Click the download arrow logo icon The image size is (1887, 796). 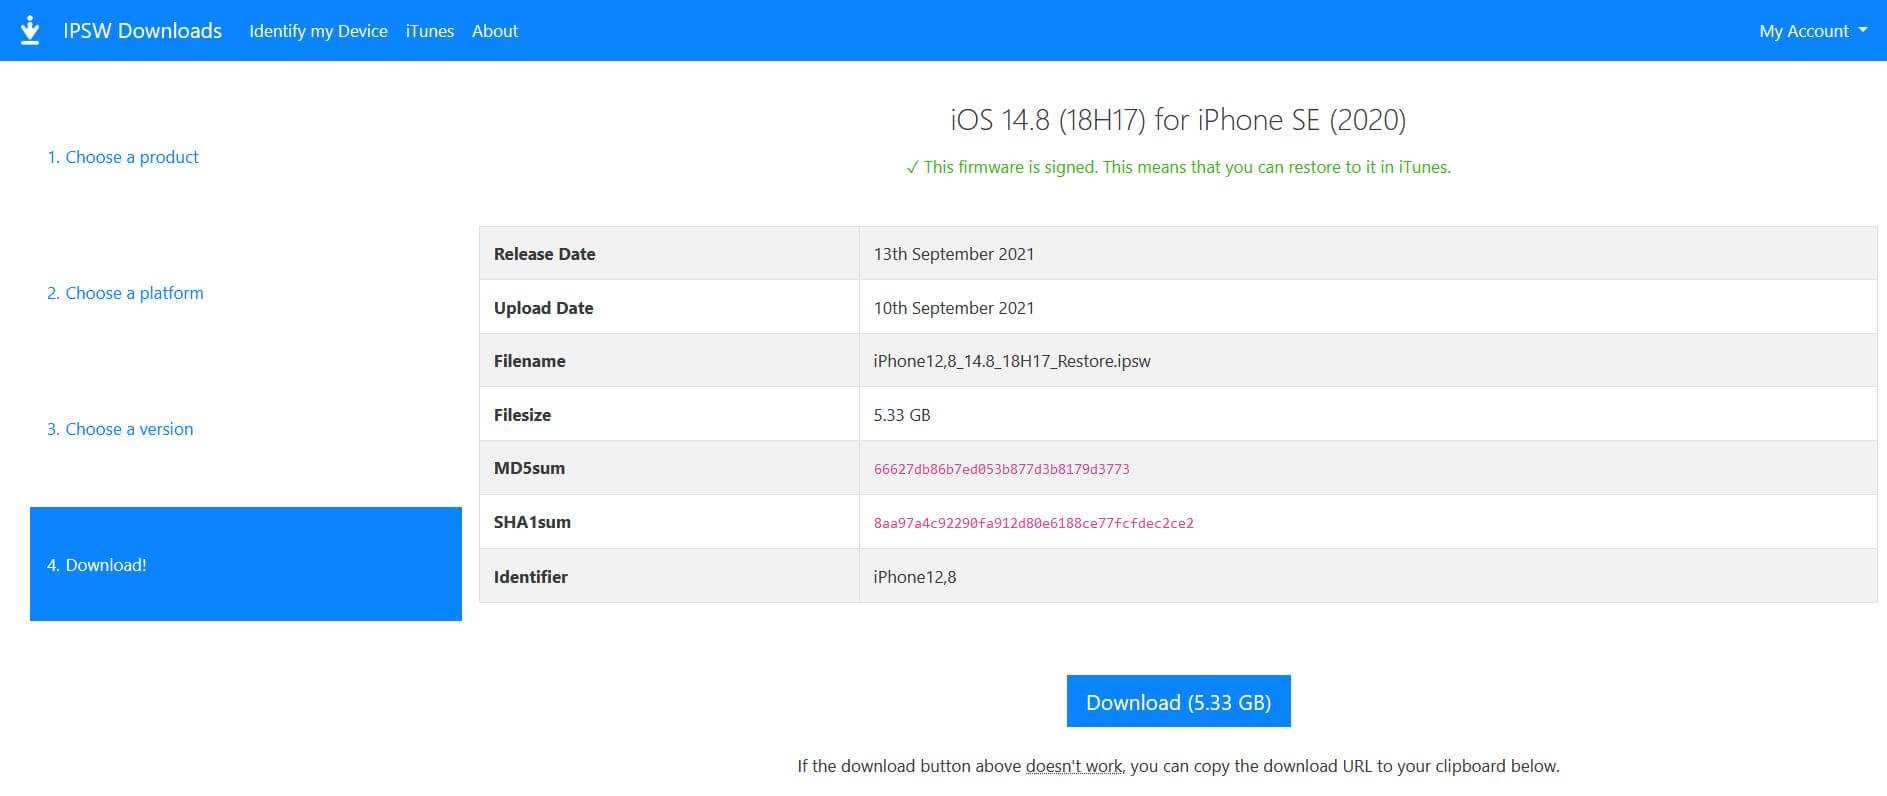click(x=30, y=30)
